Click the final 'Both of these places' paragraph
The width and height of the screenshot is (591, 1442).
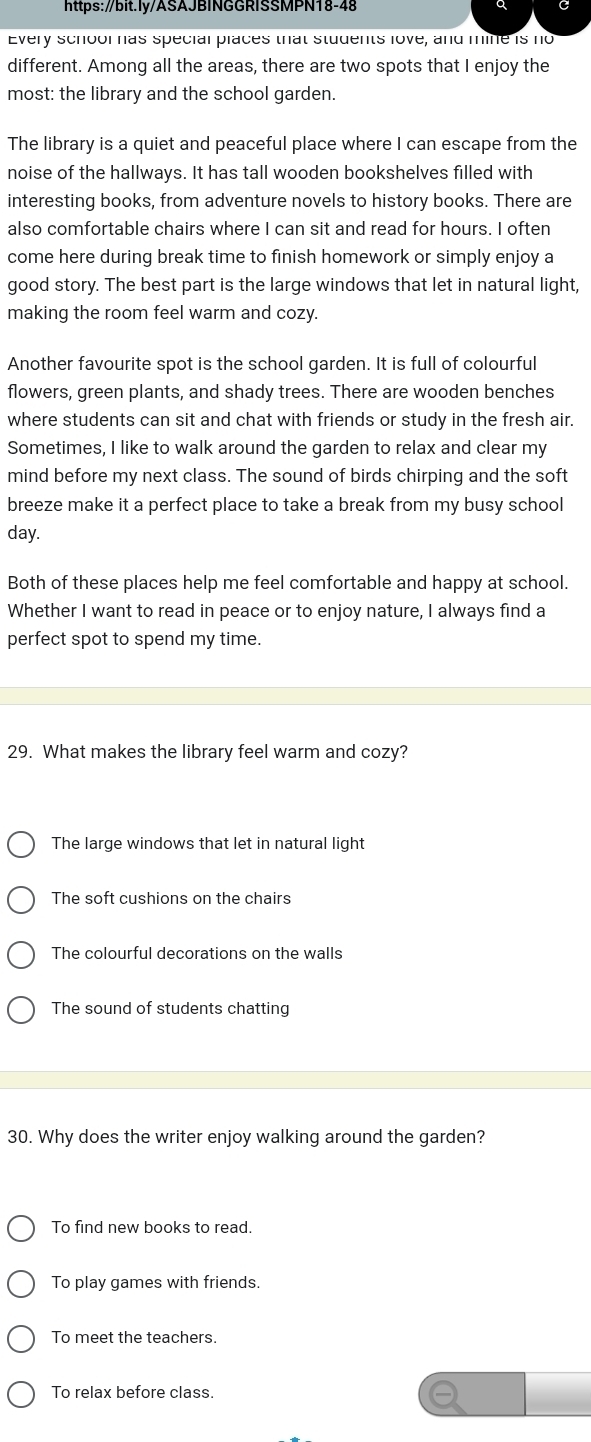288,610
